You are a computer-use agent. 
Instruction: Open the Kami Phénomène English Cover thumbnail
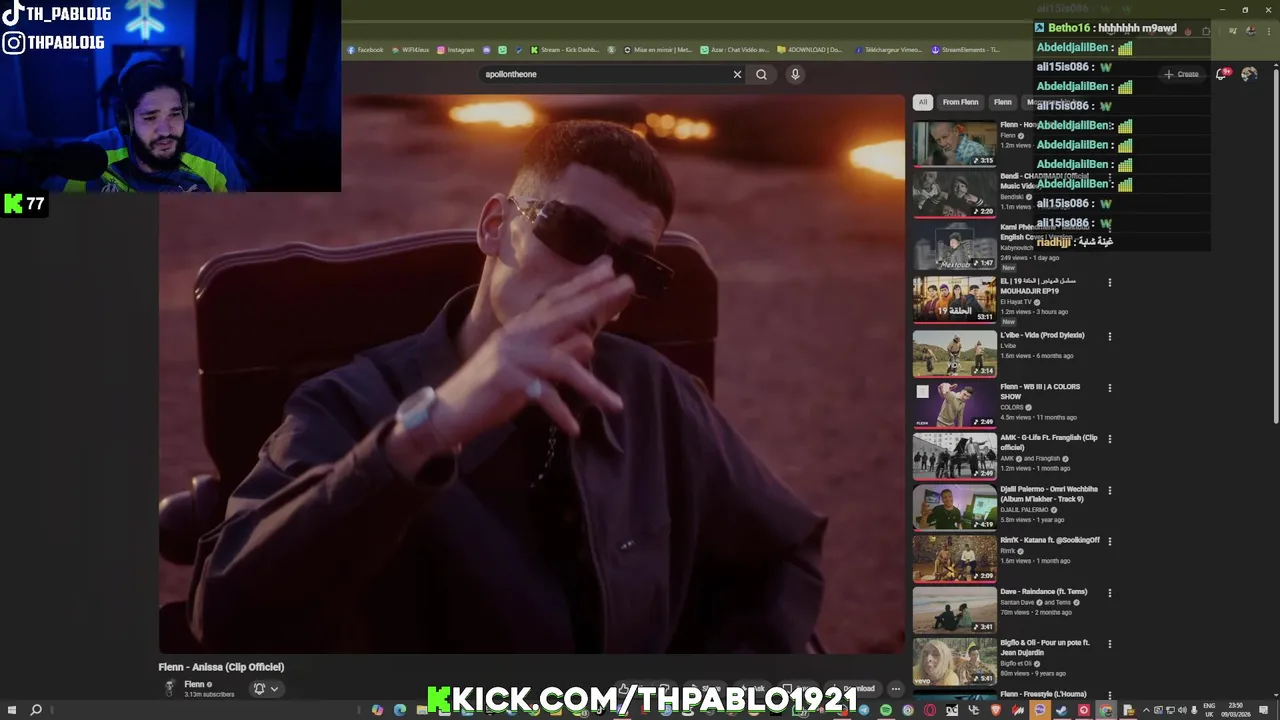coord(954,245)
